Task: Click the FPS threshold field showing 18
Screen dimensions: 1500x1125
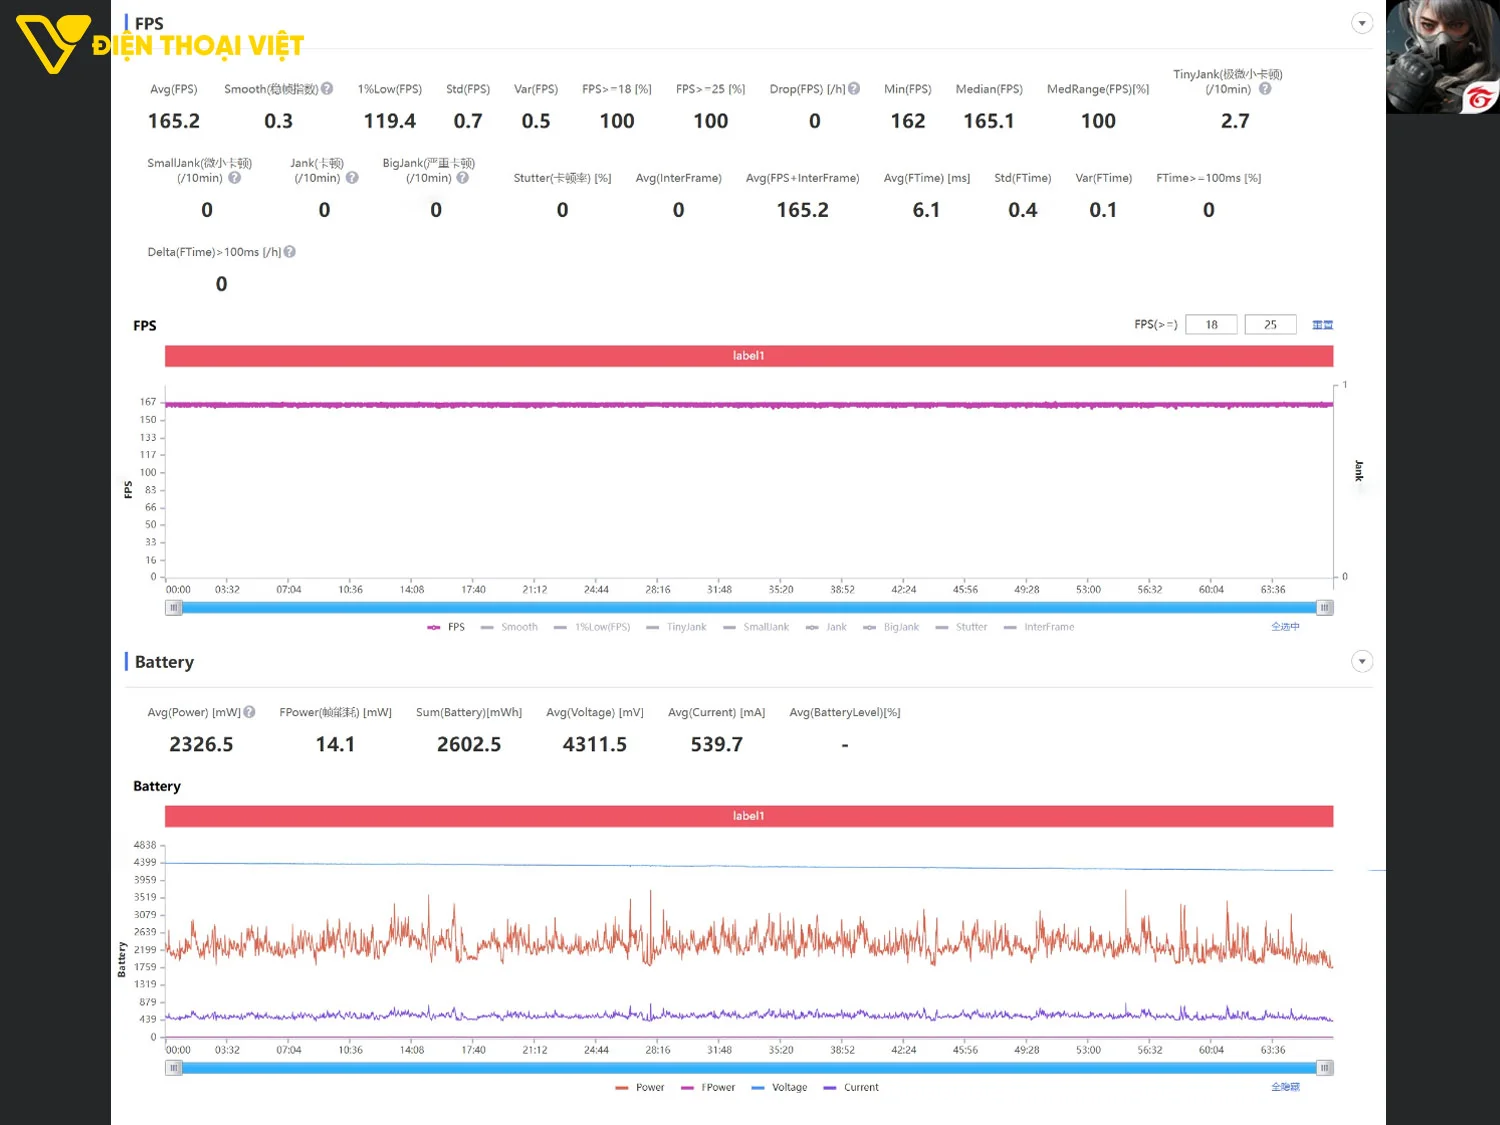Action: [x=1211, y=325]
